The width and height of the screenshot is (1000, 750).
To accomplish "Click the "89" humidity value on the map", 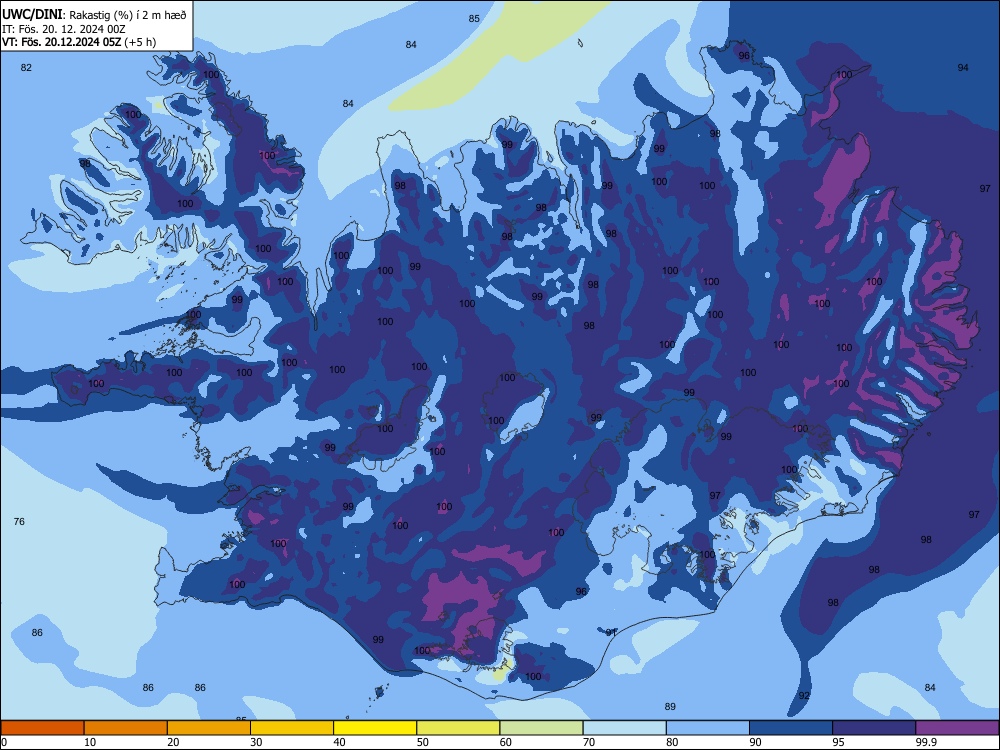I will [x=670, y=707].
